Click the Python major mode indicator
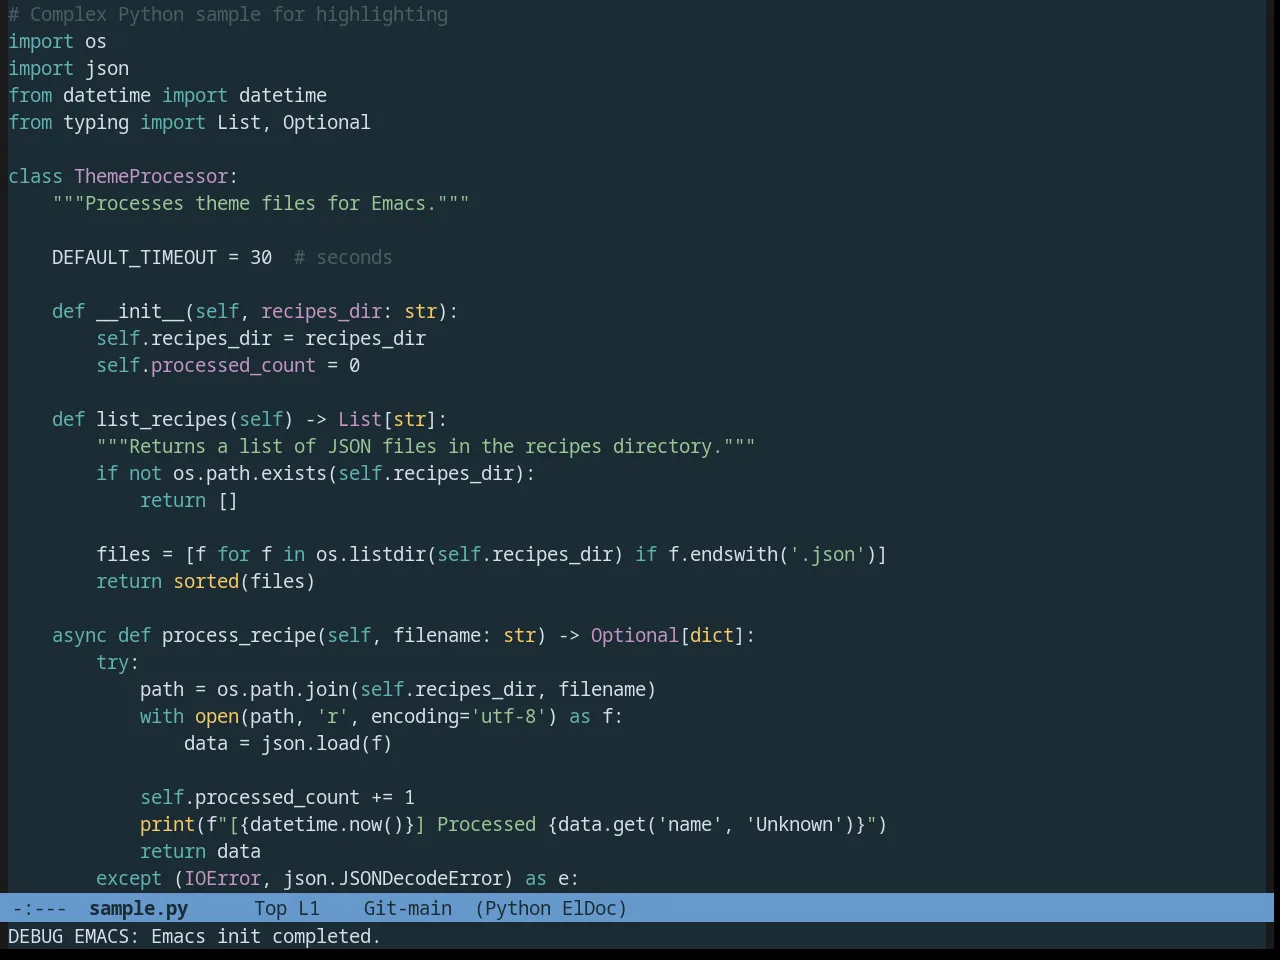Viewport: 1280px width, 960px height. click(x=518, y=908)
